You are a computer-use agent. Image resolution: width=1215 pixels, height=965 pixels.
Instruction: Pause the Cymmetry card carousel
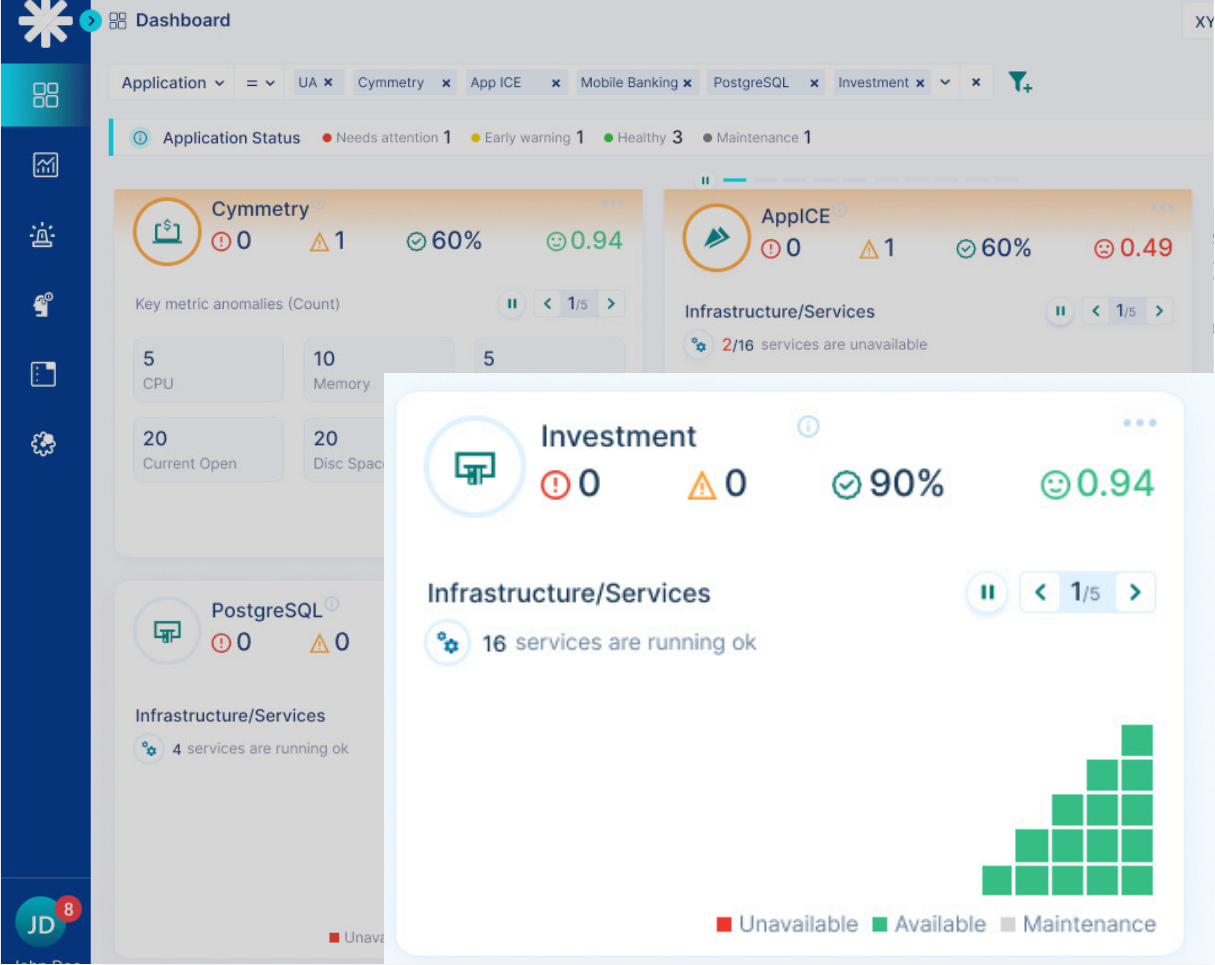click(511, 304)
